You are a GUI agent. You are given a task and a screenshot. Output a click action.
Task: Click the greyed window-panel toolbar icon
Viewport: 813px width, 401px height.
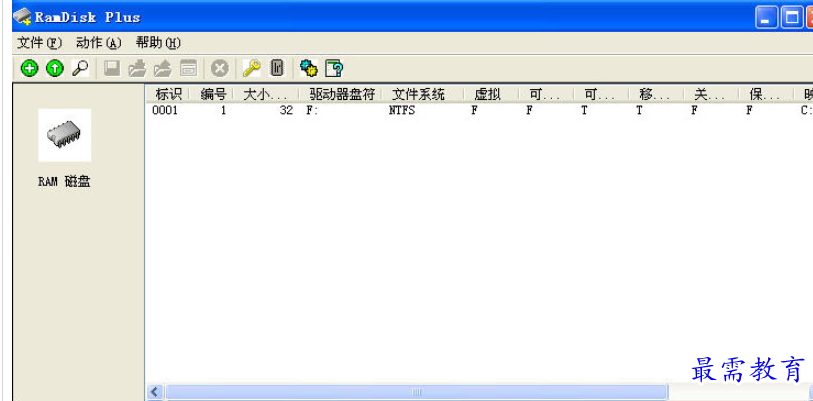[188, 68]
